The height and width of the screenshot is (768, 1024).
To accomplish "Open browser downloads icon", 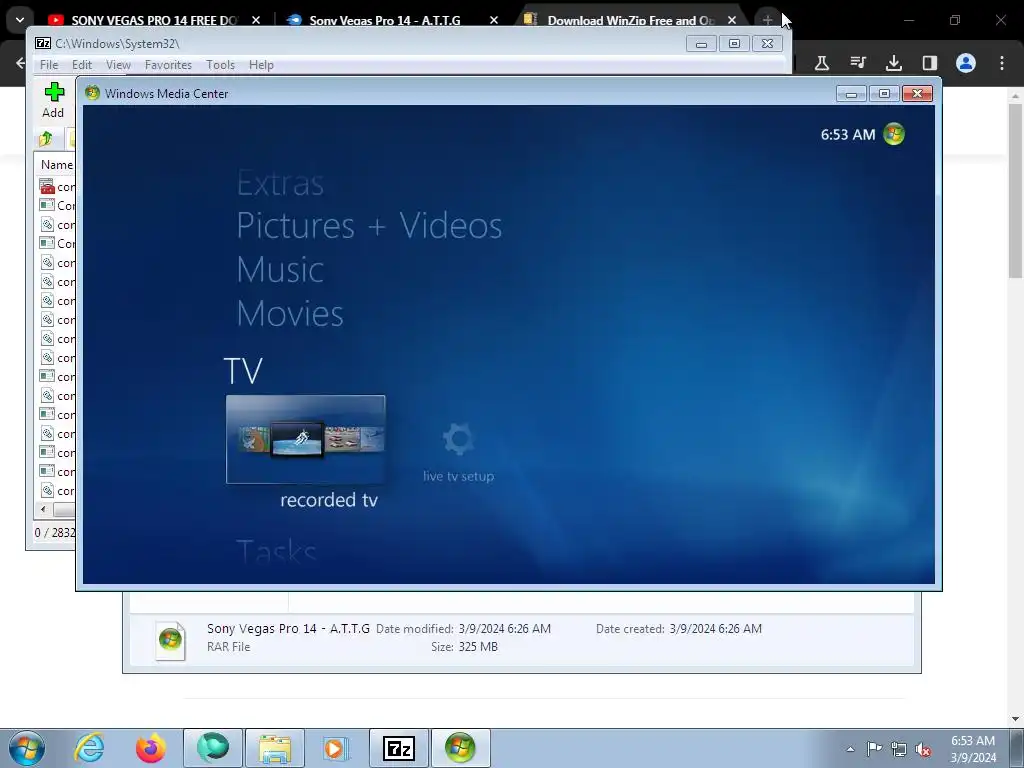I will click(893, 63).
